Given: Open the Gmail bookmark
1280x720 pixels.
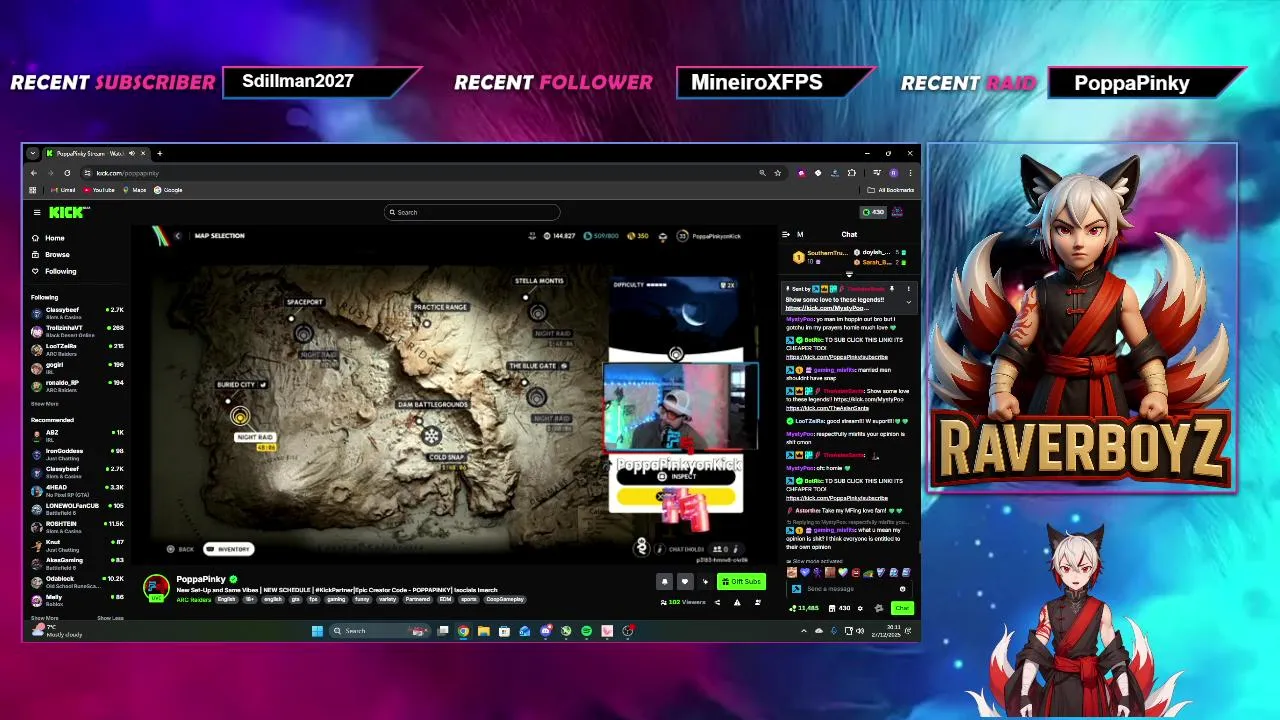Looking at the screenshot, I should (63, 190).
